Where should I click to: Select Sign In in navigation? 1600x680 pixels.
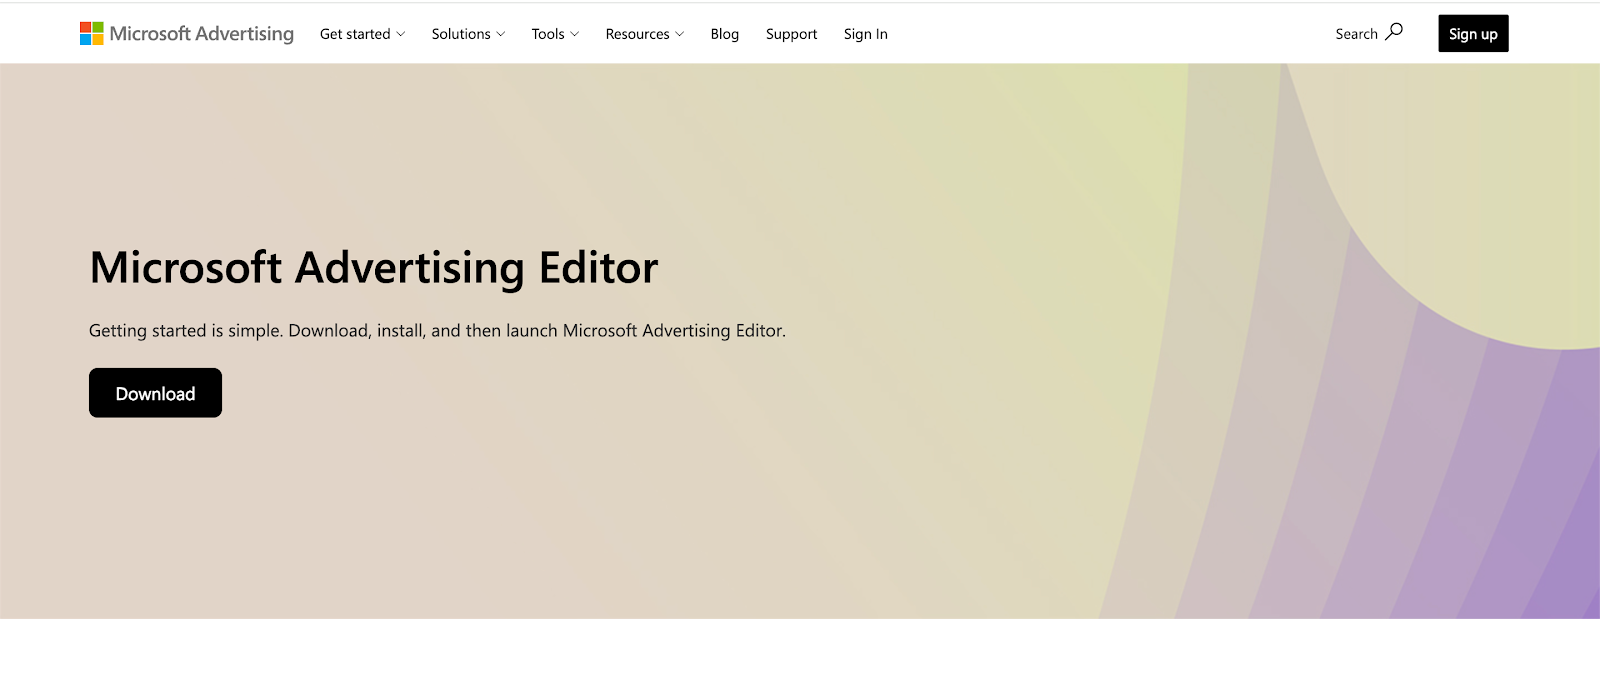[866, 34]
